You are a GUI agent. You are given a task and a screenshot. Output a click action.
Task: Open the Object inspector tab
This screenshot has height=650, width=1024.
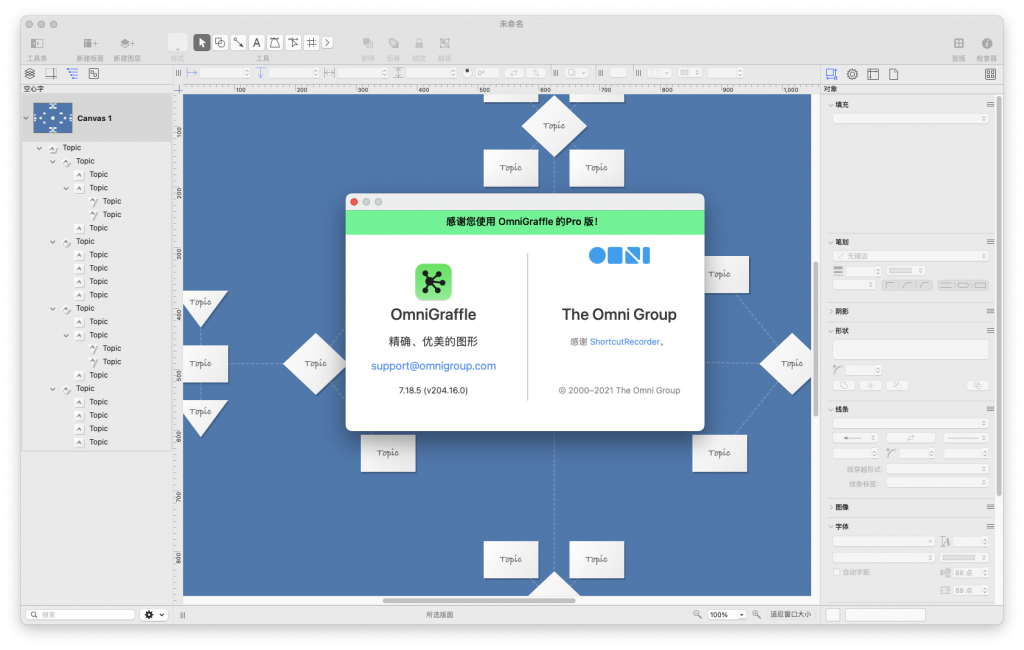coord(831,74)
